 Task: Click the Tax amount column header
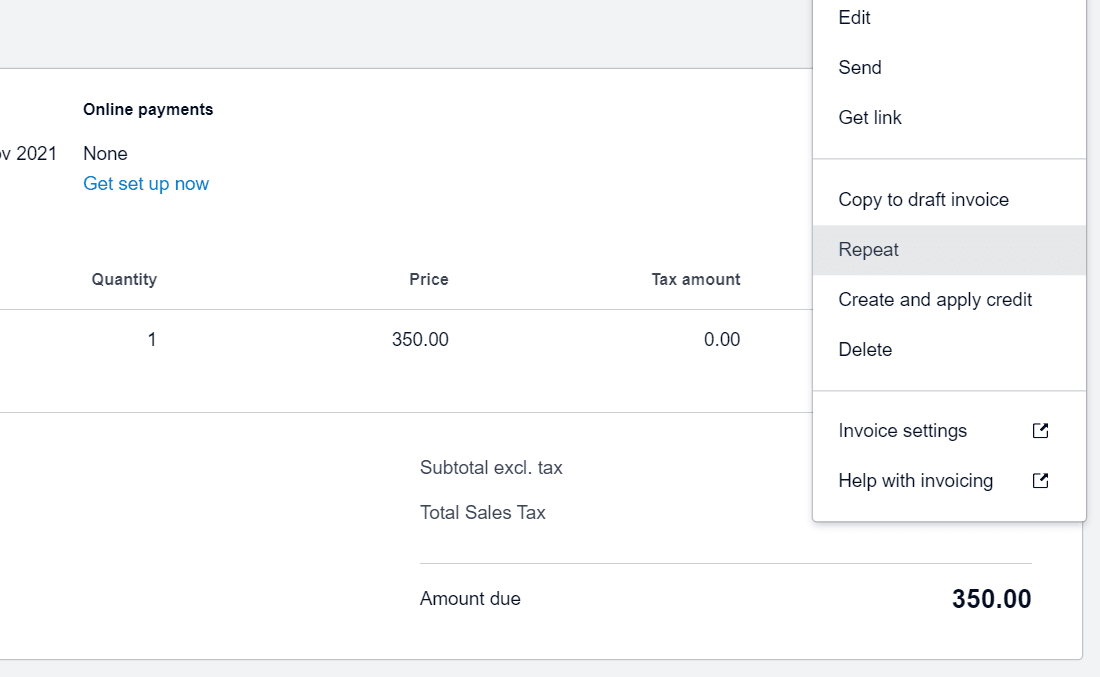(696, 279)
